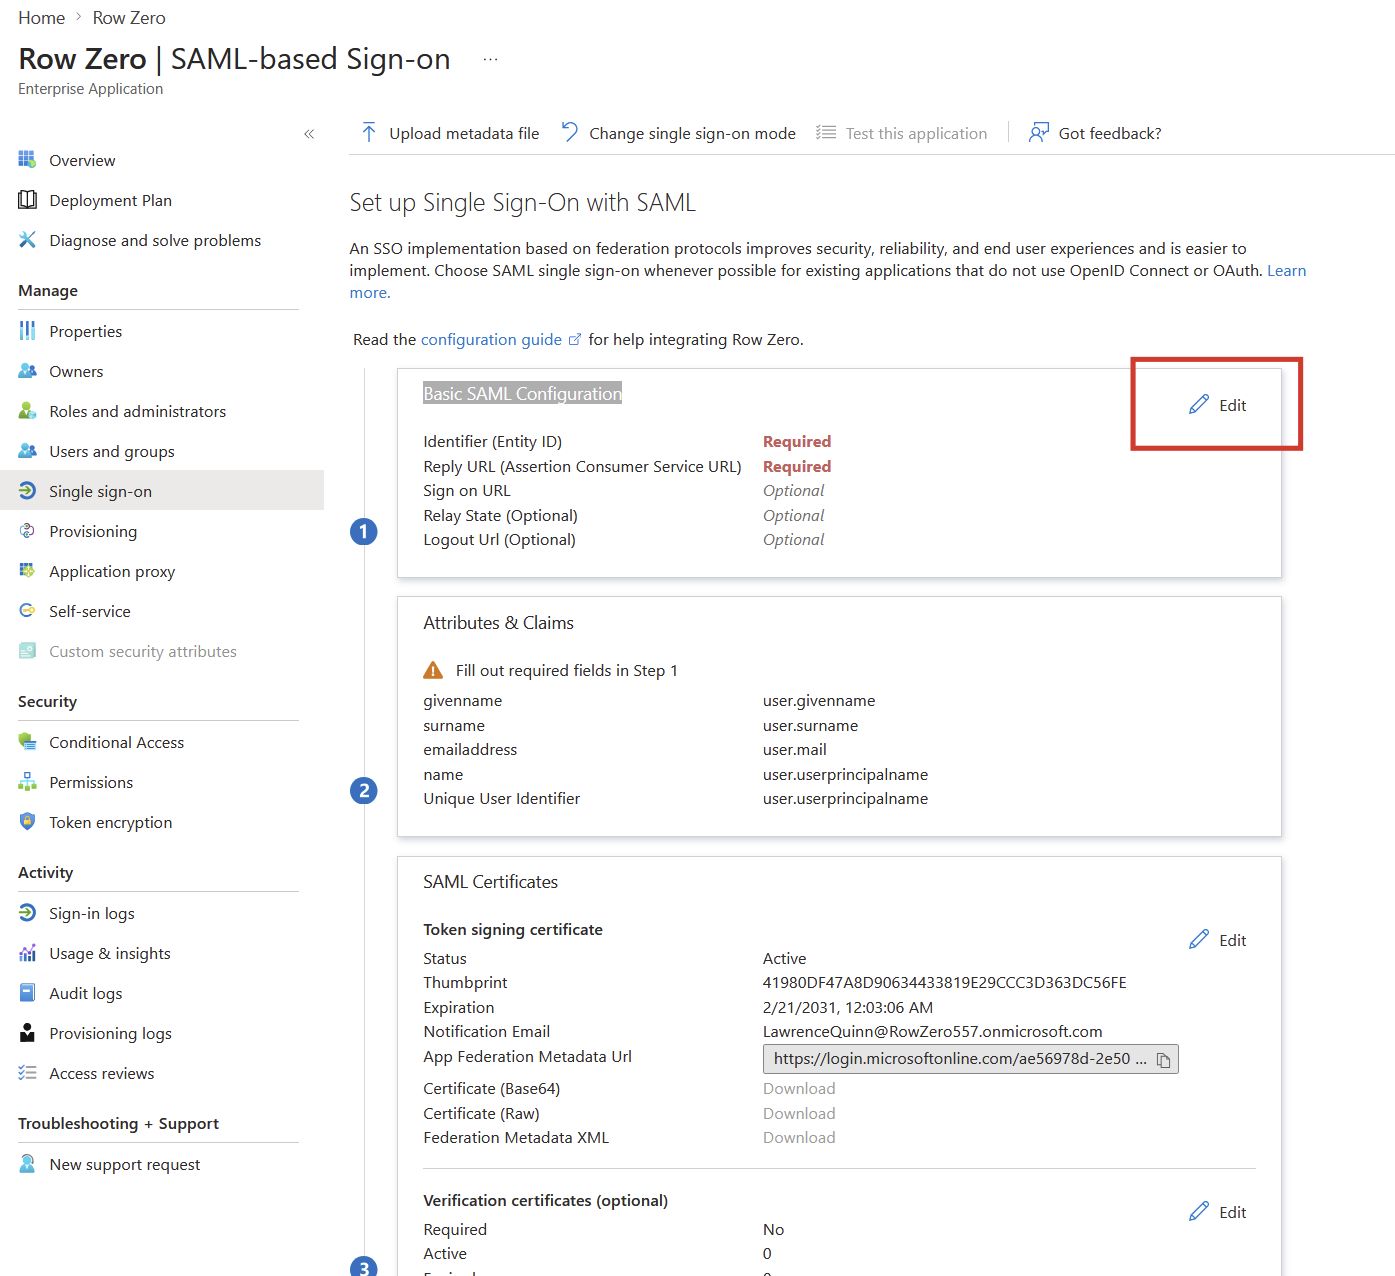1395x1276 pixels.
Task: Download Certificate (Base64)
Action: (799, 1088)
